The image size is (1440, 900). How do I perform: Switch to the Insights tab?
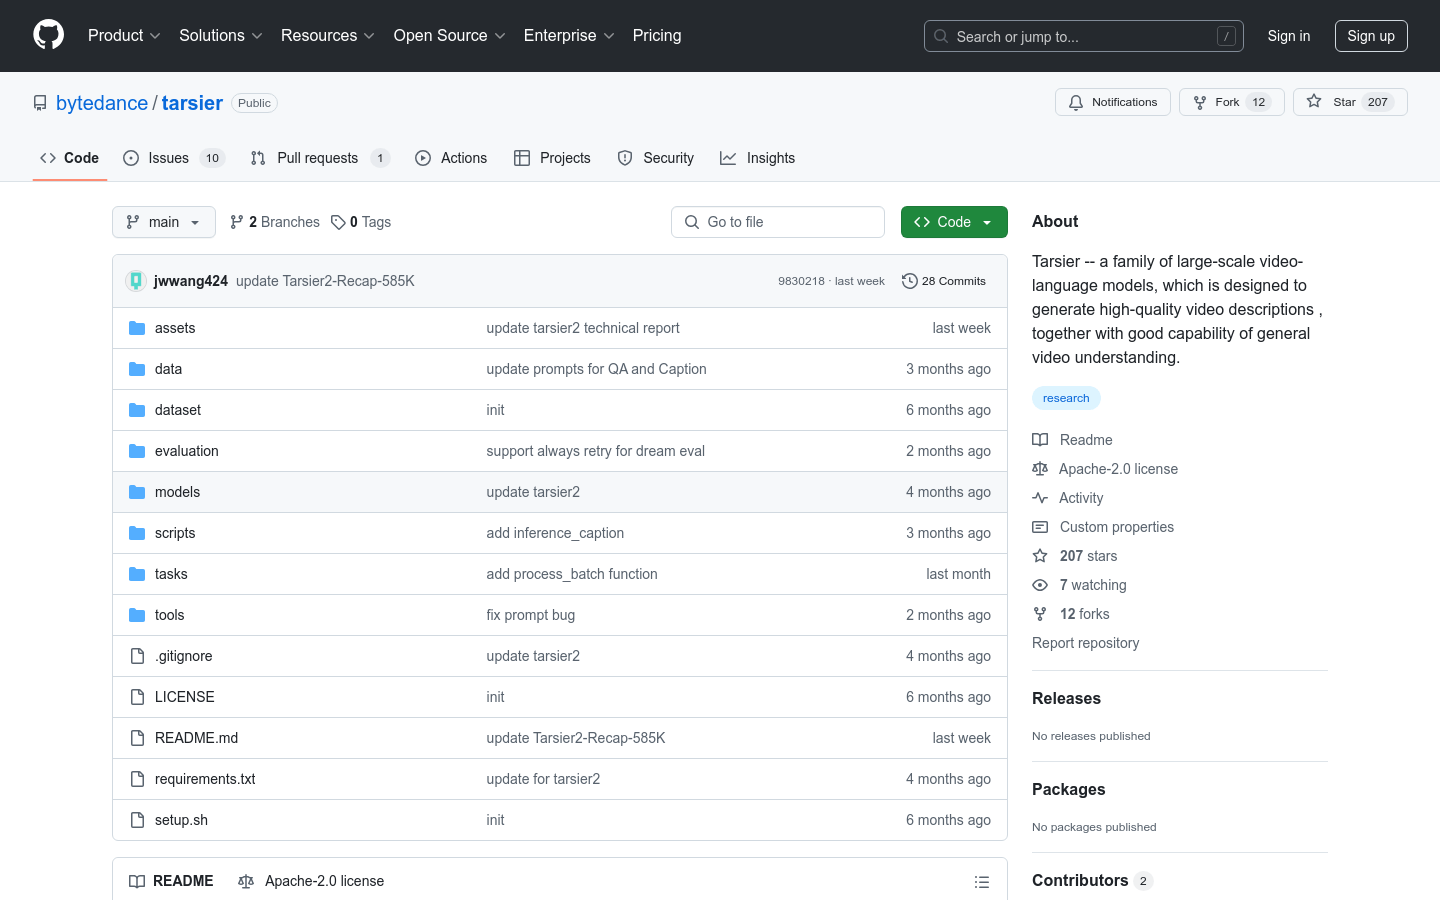[758, 158]
